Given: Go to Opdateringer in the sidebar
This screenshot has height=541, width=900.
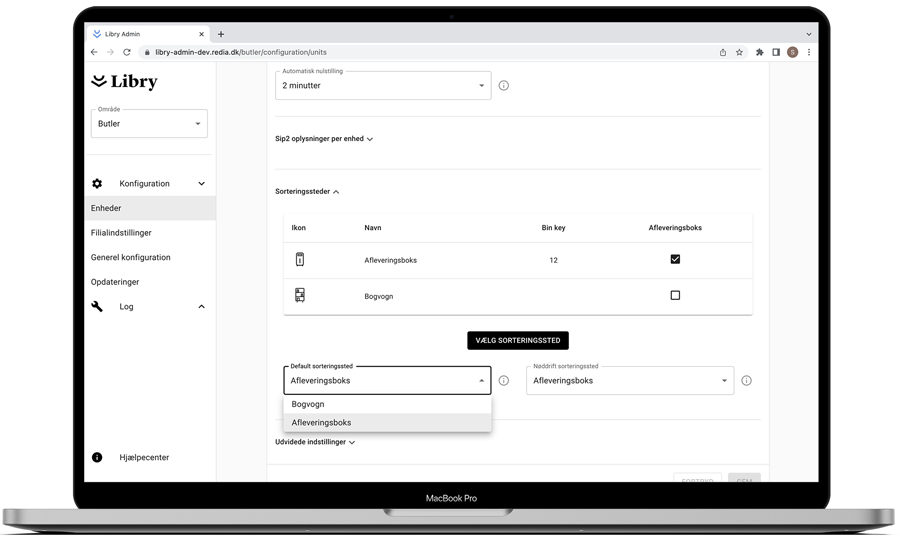Looking at the screenshot, I should (x=115, y=282).
